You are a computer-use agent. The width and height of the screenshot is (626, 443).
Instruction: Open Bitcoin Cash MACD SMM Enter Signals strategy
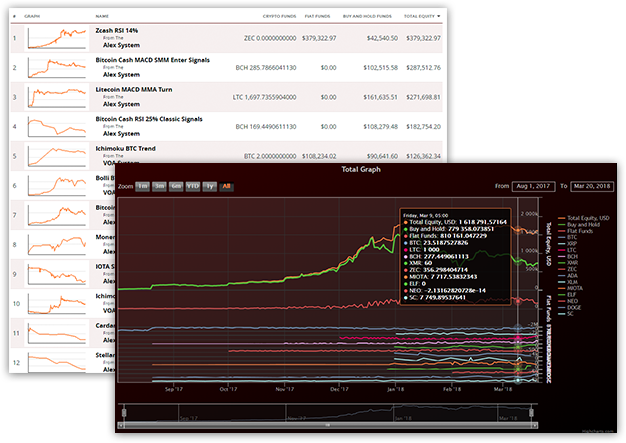tap(153, 60)
